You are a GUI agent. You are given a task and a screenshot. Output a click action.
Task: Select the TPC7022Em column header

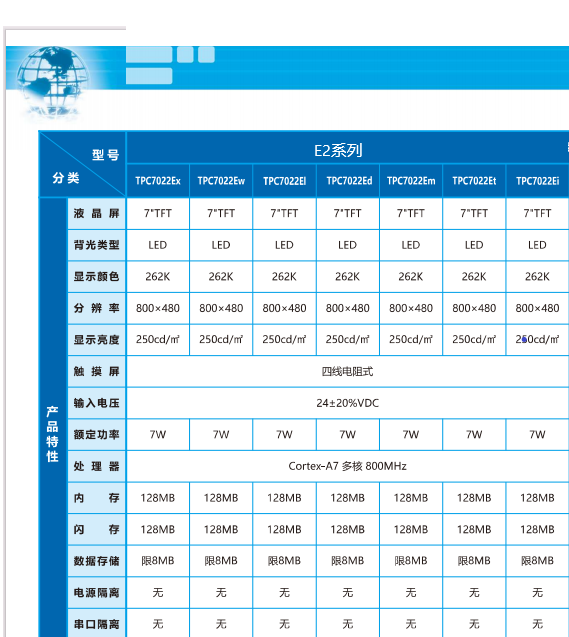point(411,181)
